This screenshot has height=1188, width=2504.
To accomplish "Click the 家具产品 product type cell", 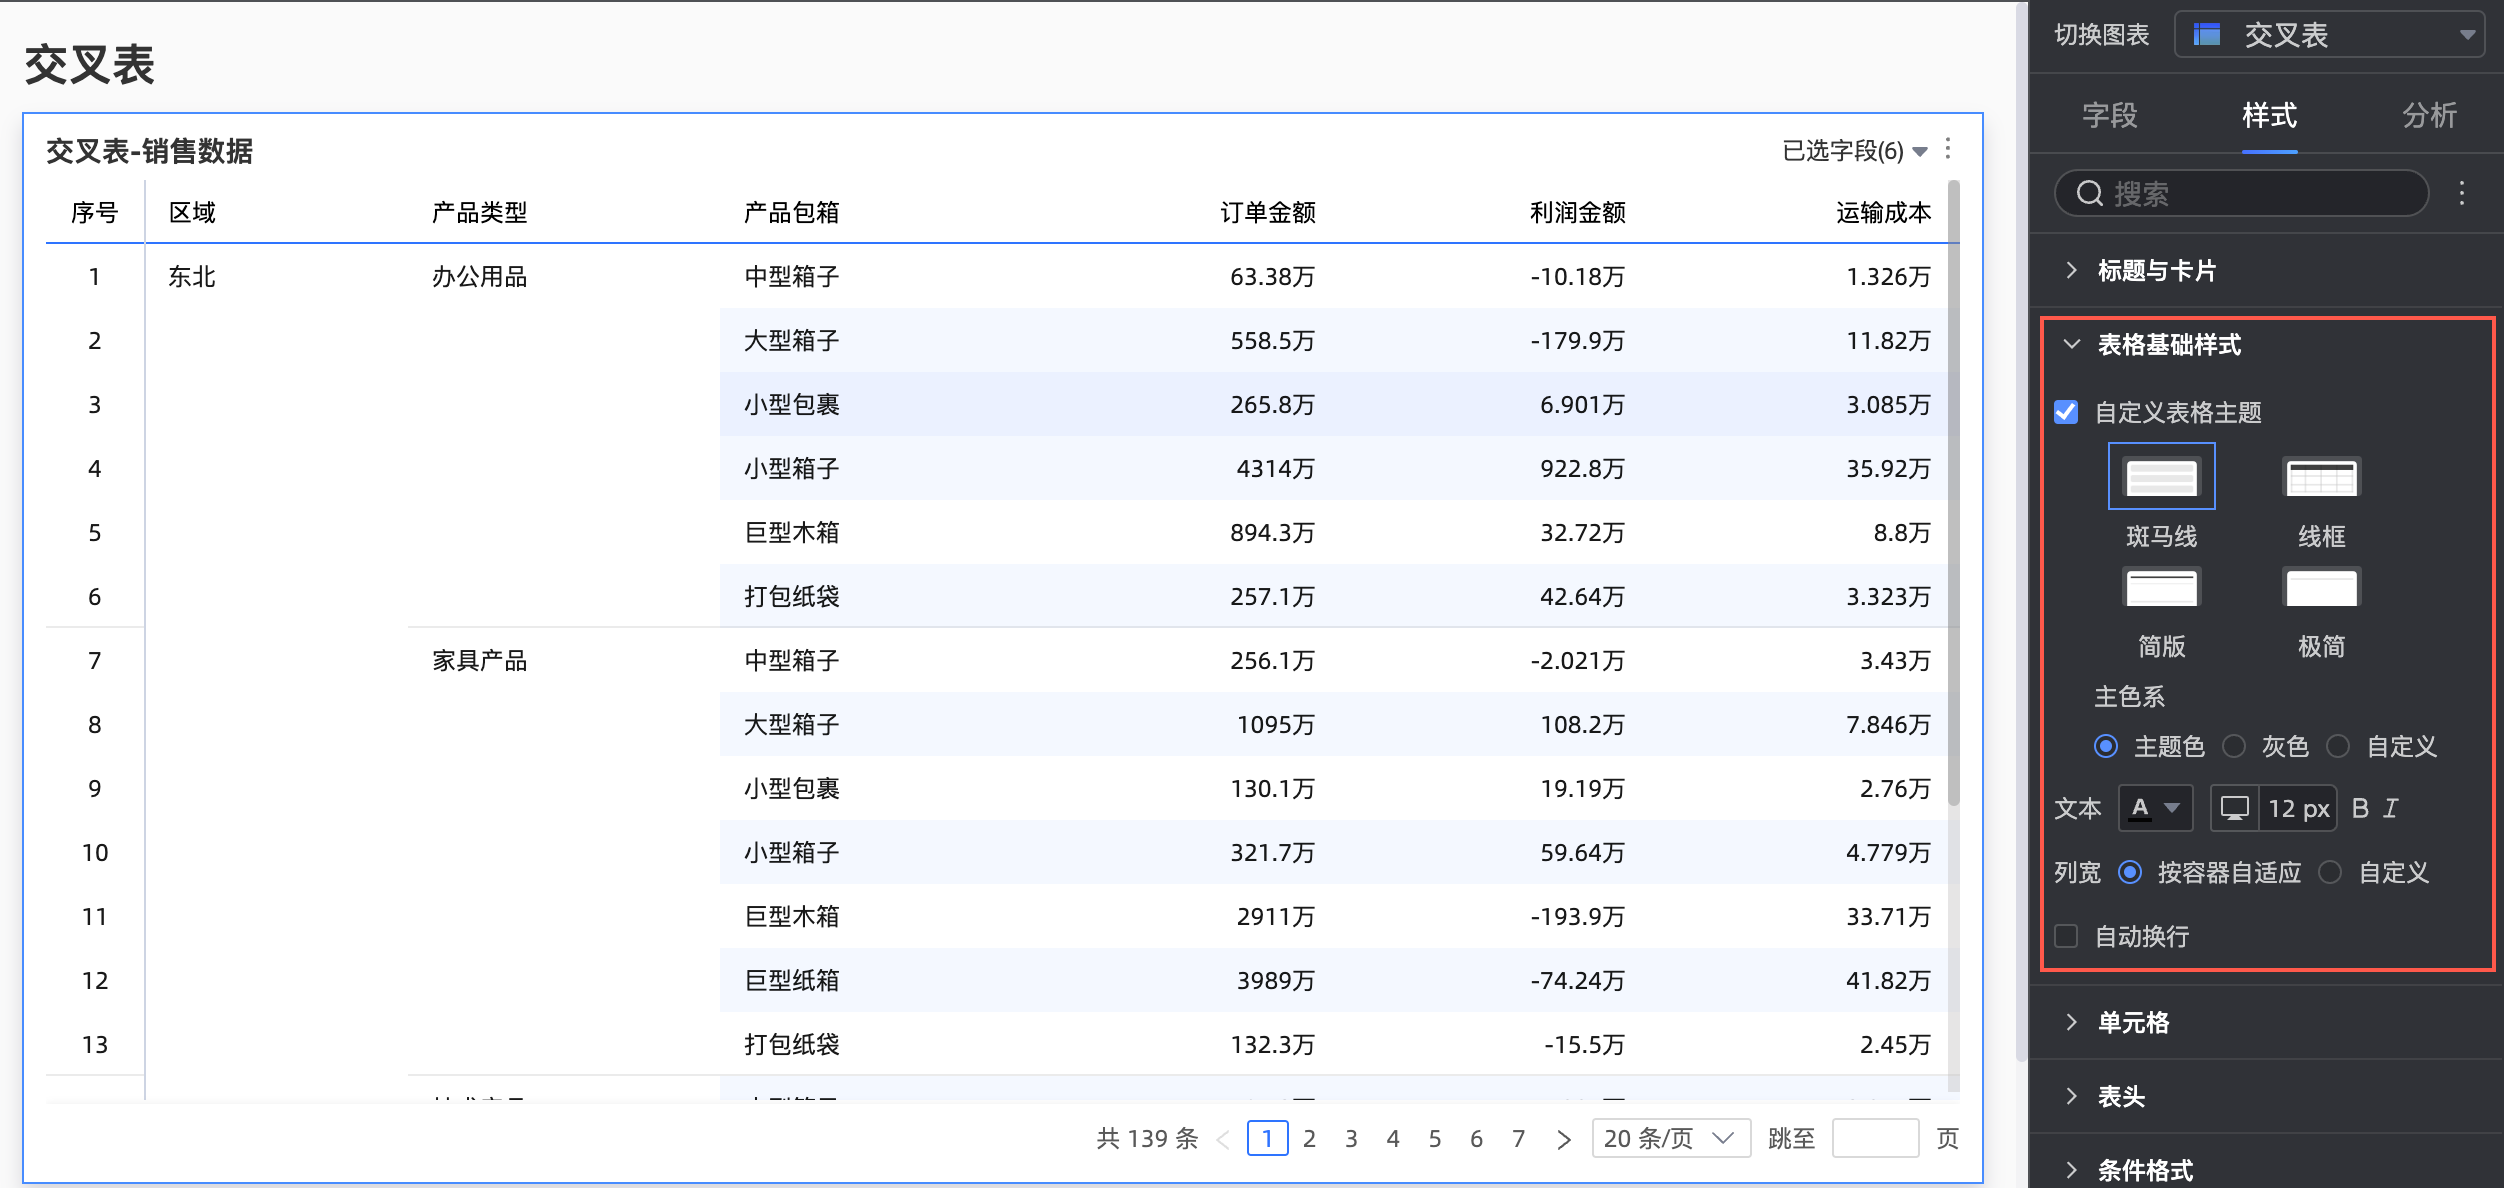I will [479, 660].
